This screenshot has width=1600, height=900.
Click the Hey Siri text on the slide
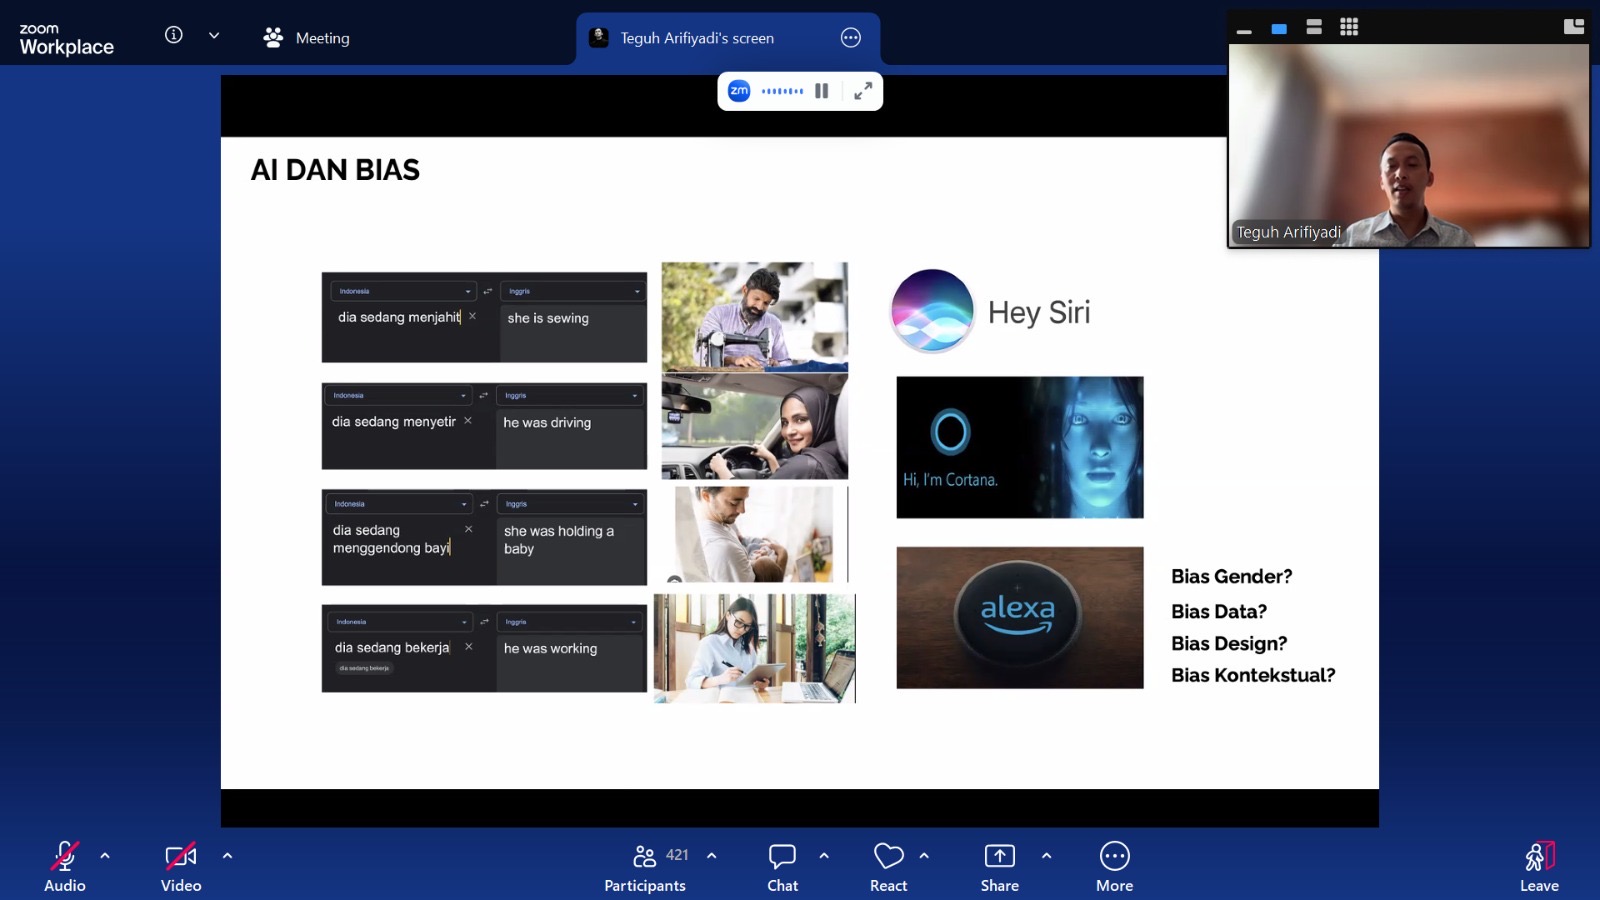click(1039, 313)
